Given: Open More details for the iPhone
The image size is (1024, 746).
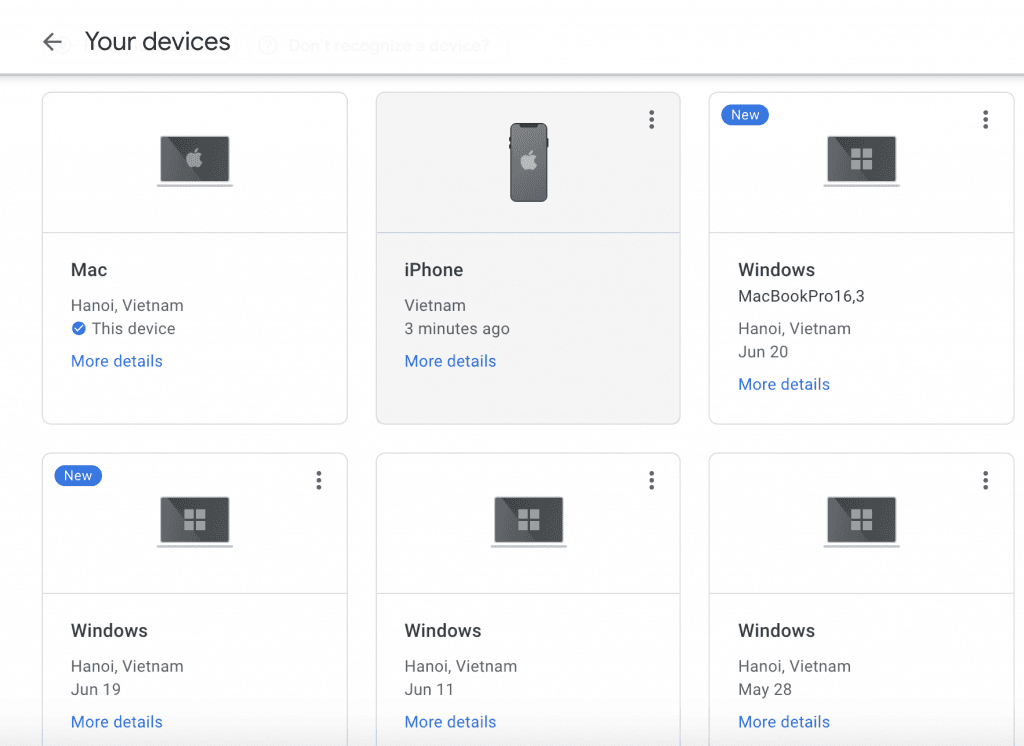Looking at the screenshot, I should (451, 361).
